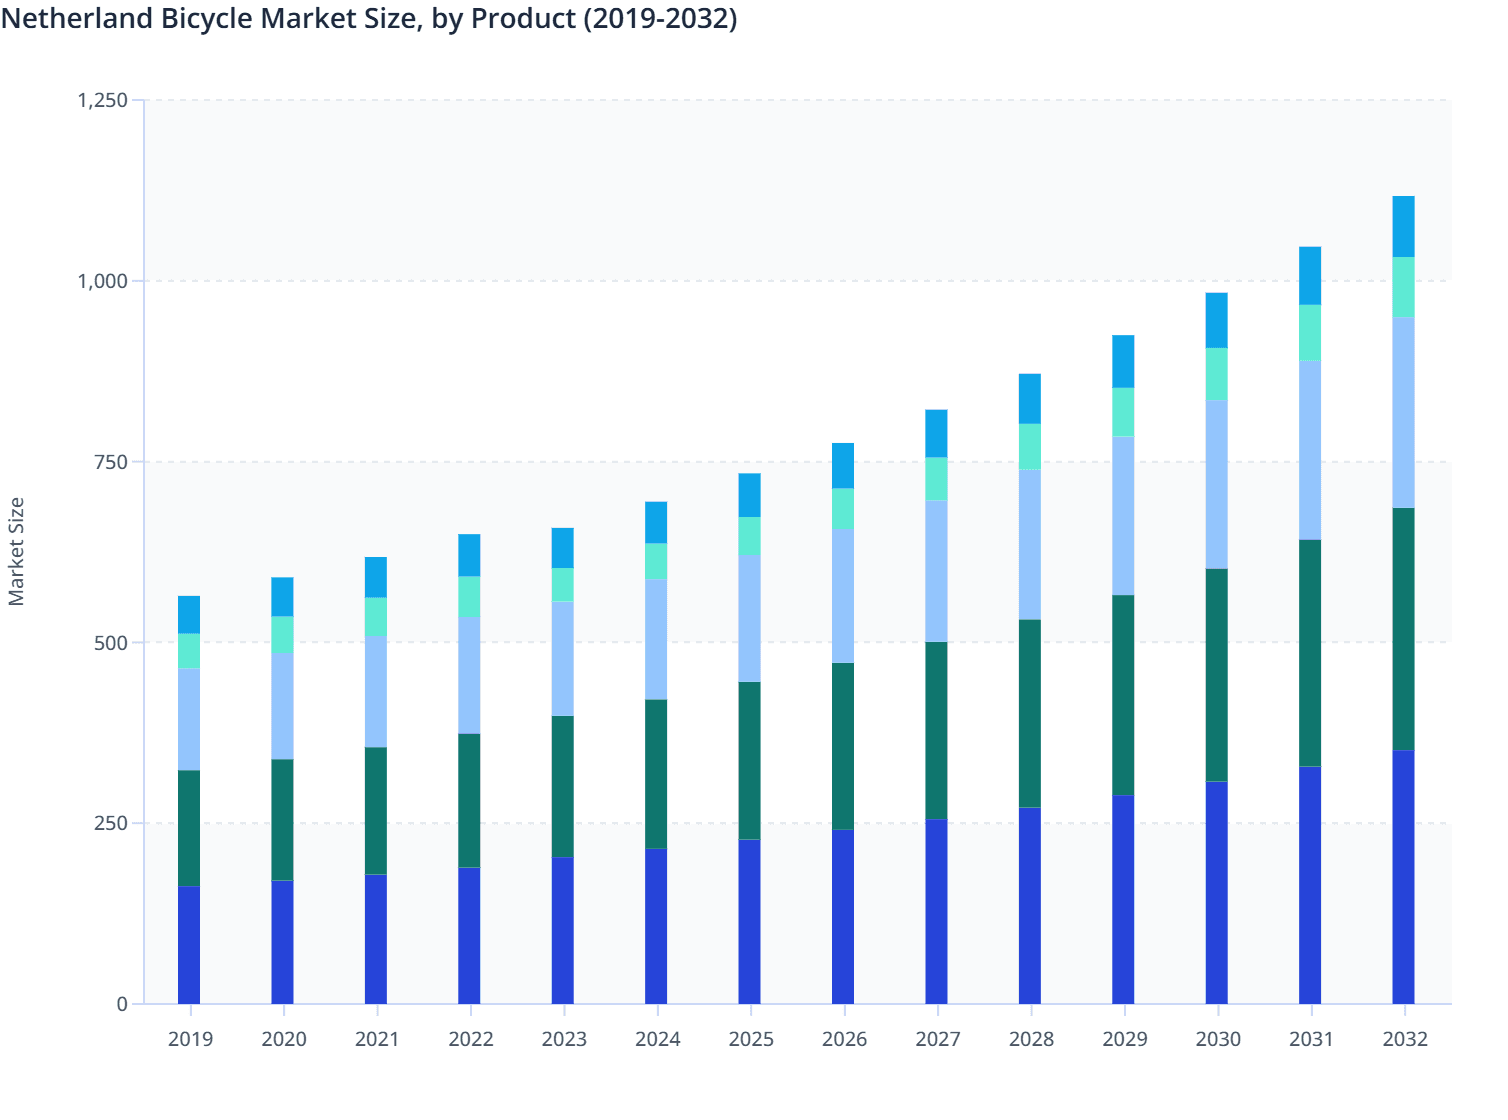
Task: Select the 2032 x-axis label
Action: (x=1404, y=1039)
